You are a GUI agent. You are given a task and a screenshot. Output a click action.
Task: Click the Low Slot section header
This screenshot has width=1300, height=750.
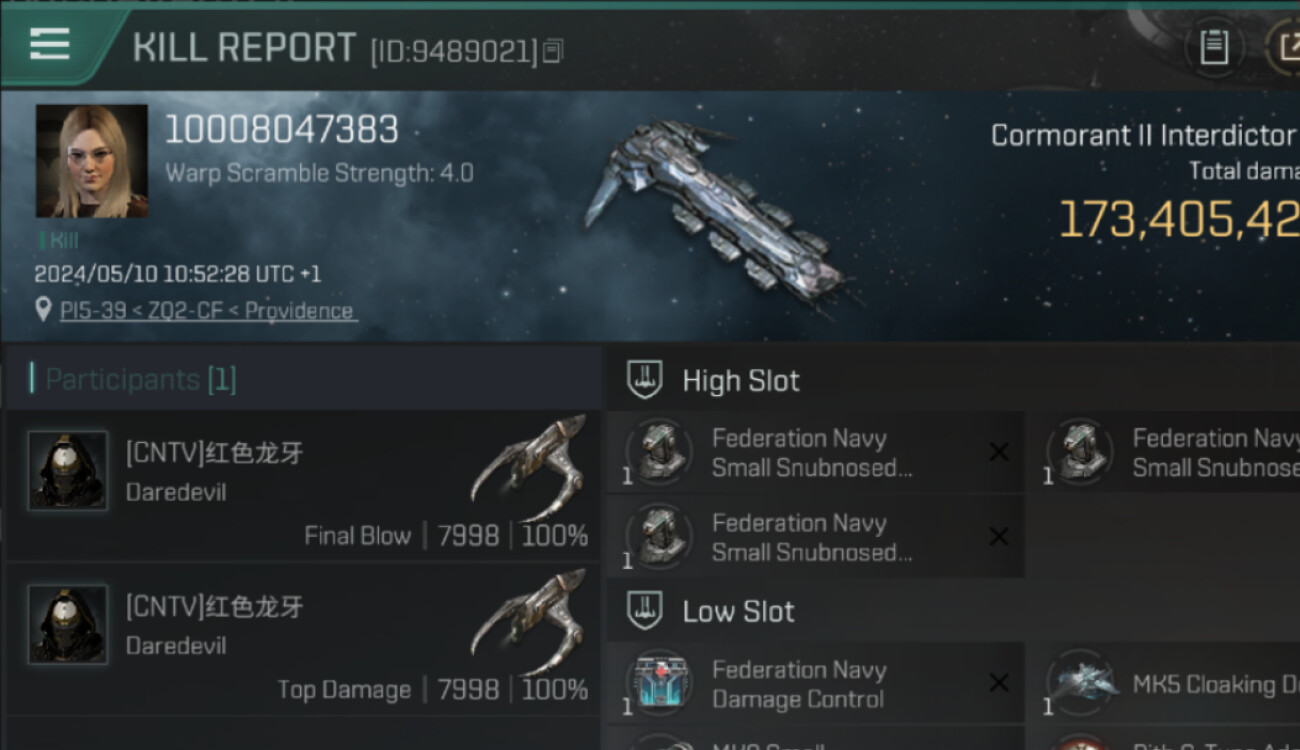738,612
